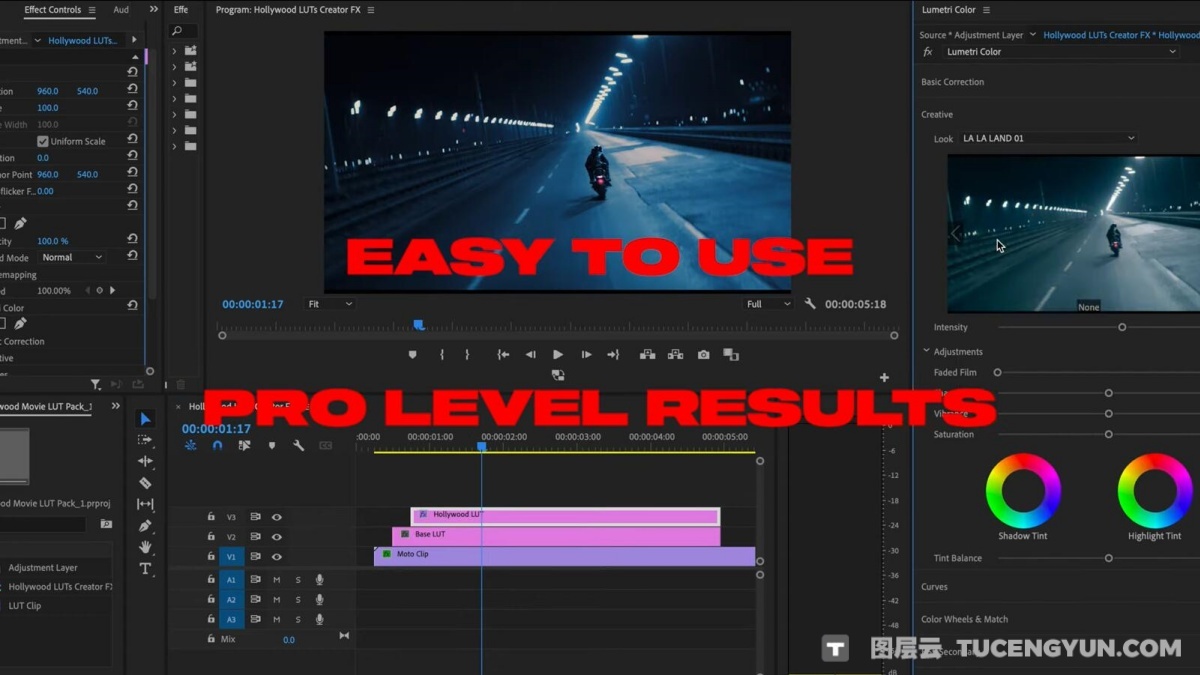
Task: Click the Mark Out bracket button
Action: 466,355
